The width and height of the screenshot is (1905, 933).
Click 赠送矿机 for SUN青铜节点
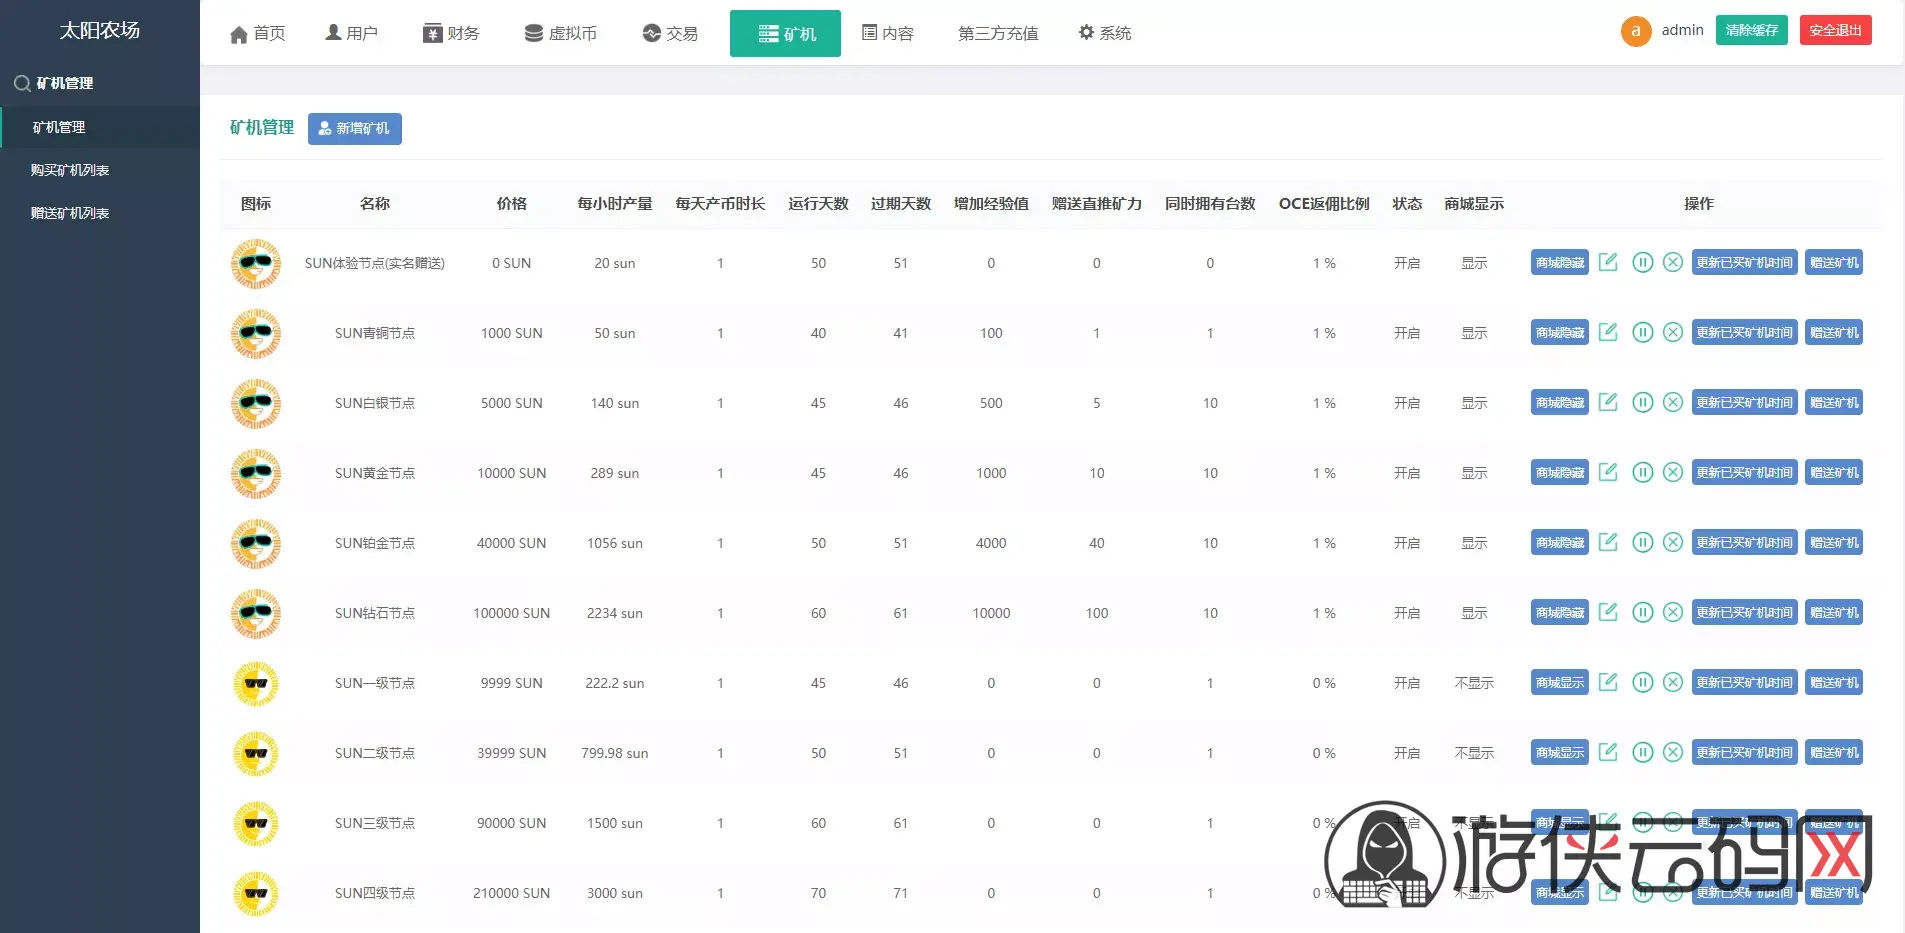[x=1834, y=333]
